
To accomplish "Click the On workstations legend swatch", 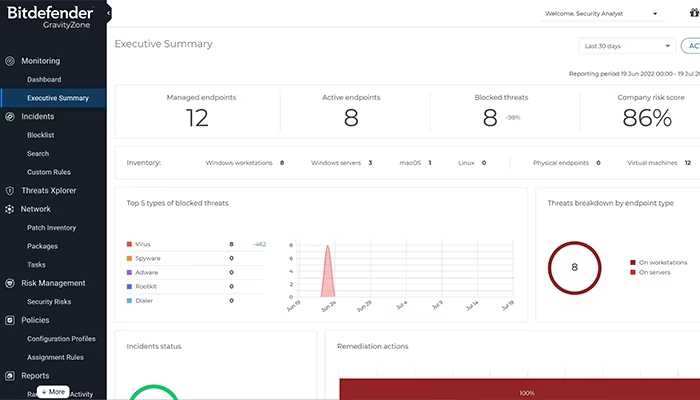I will pyautogui.click(x=633, y=262).
